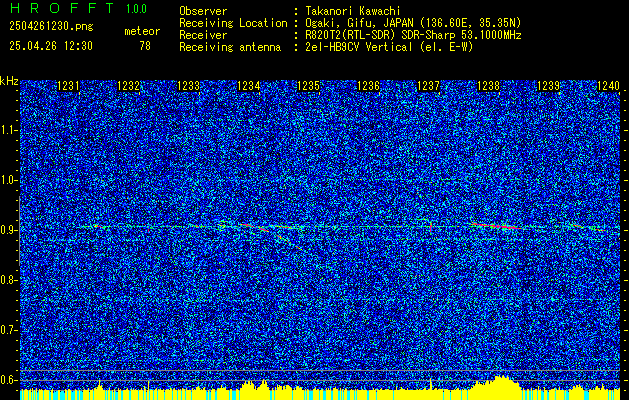This screenshot has width=629, height=400.
Task: Click the yellow power peak below 1238
Action: [498, 383]
